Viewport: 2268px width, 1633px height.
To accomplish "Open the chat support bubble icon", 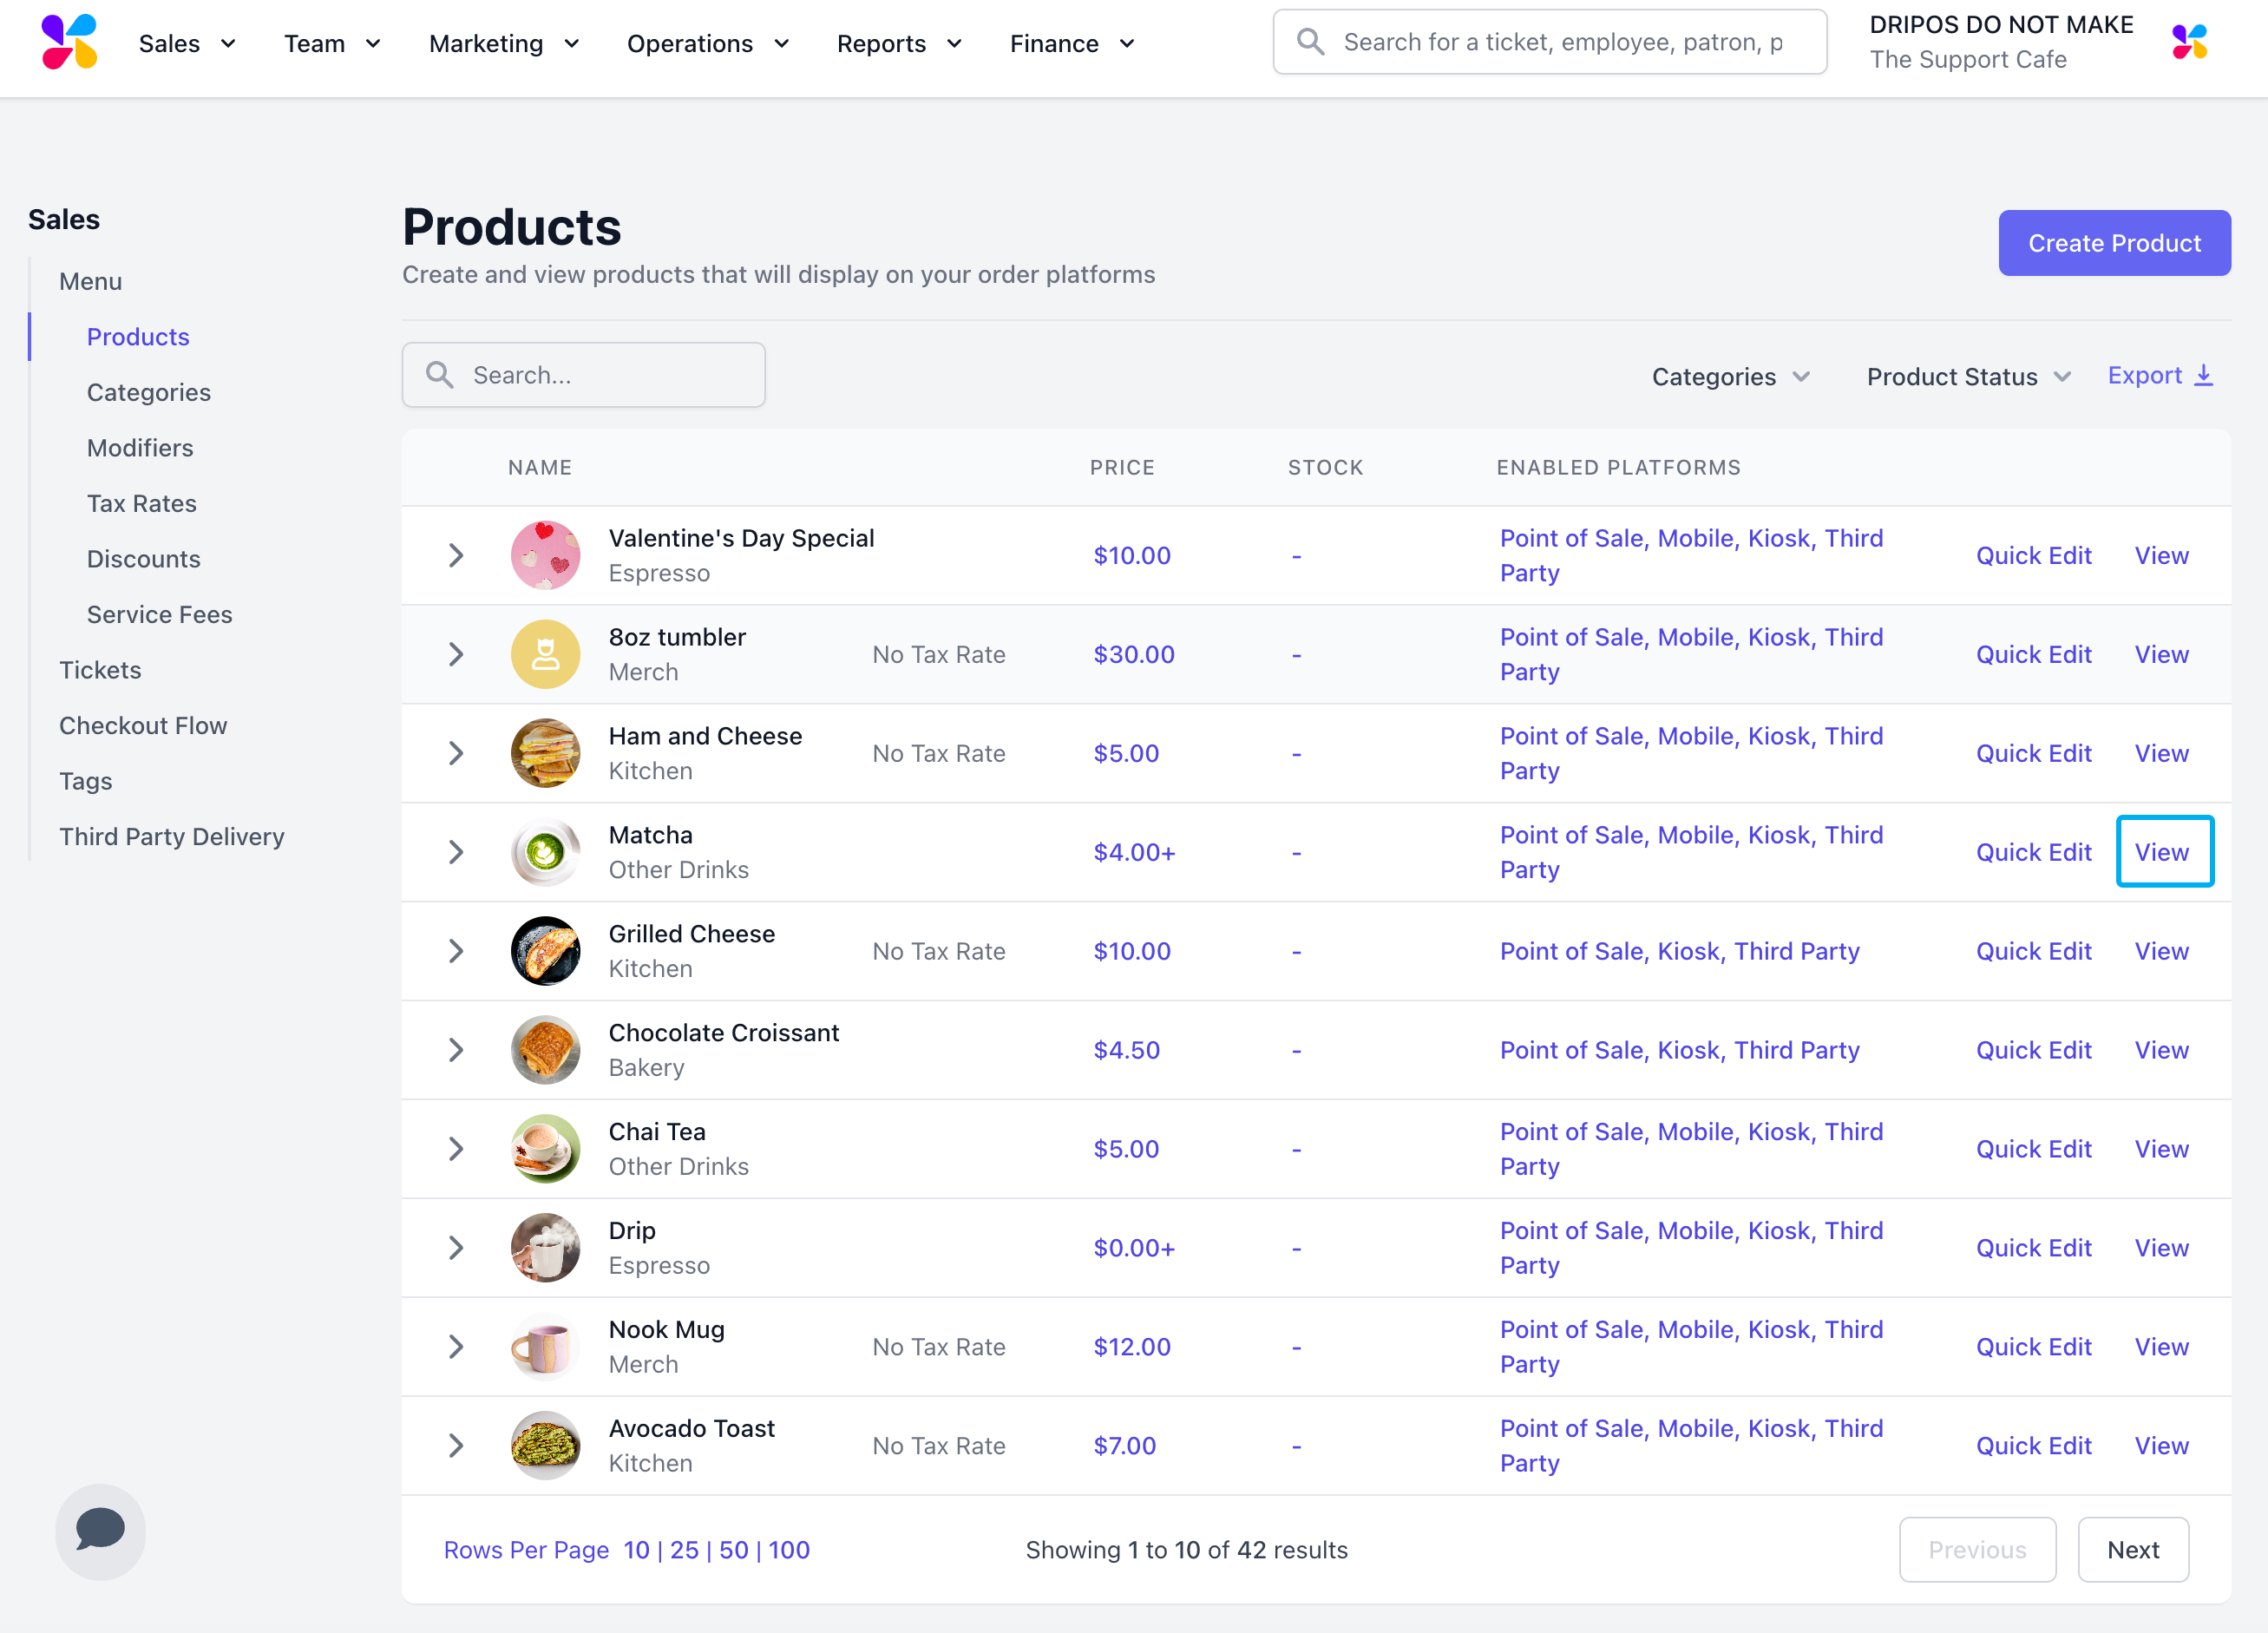I will click(100, 1530).
